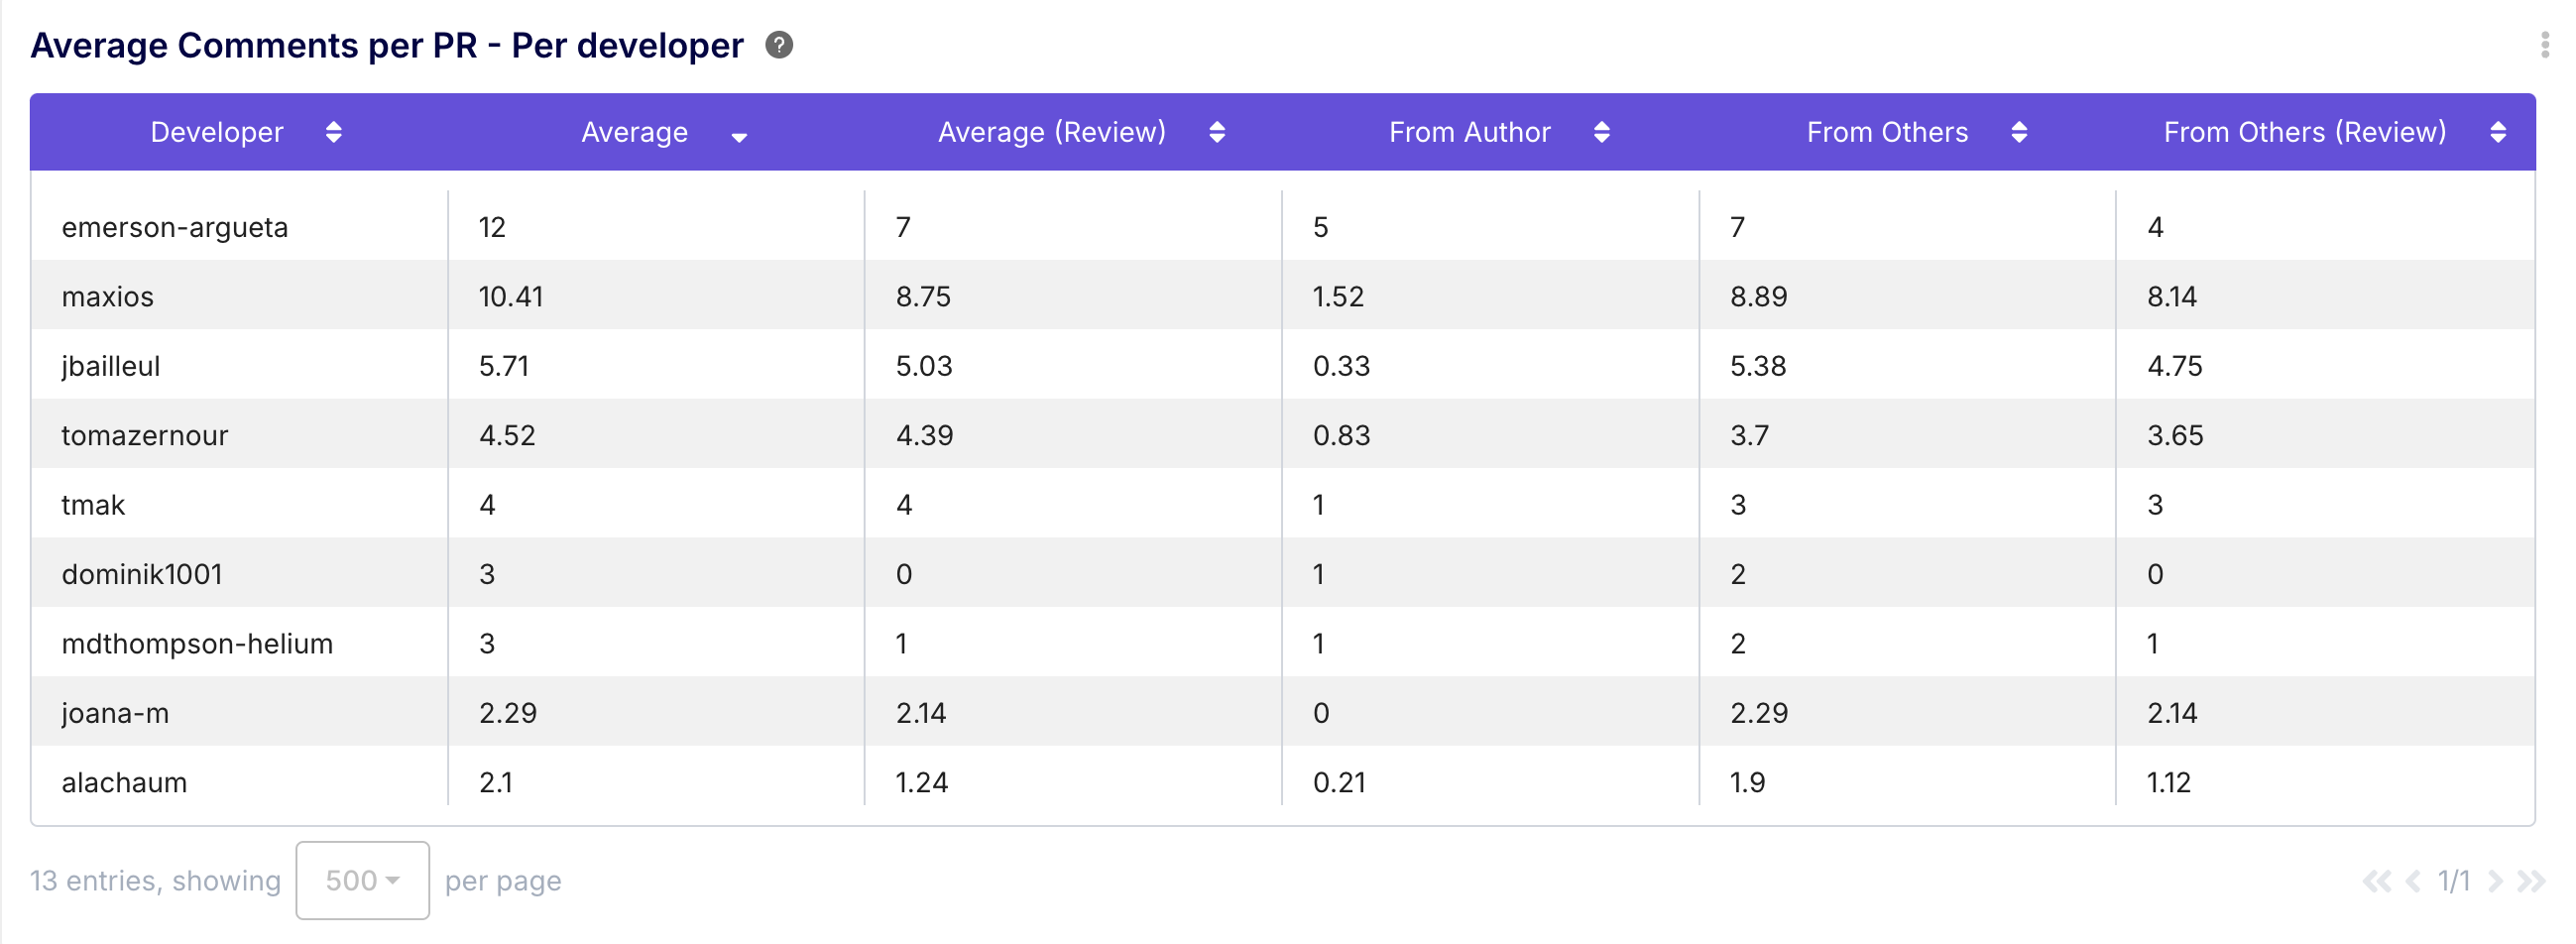
Task: Click the help question mark icon
Action: [779, 45]
